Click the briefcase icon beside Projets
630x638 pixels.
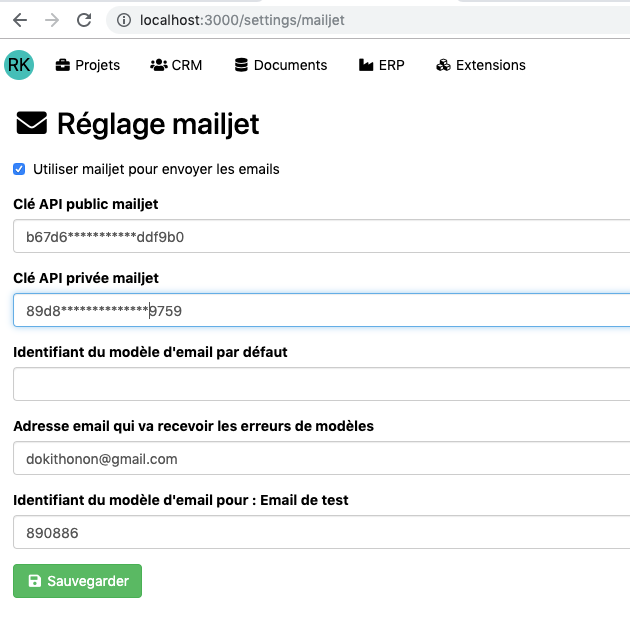63,65
